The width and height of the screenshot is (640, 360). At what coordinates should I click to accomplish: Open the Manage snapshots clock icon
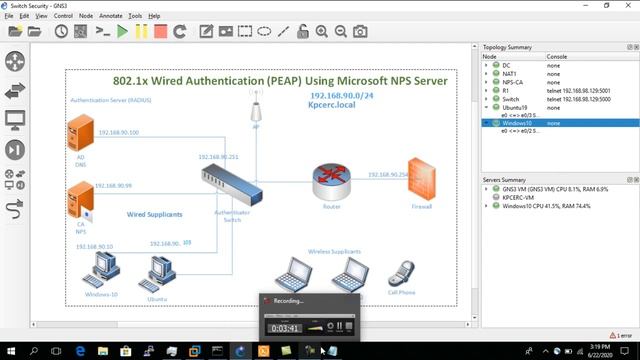pyautogui.click(x=61, y=31)
